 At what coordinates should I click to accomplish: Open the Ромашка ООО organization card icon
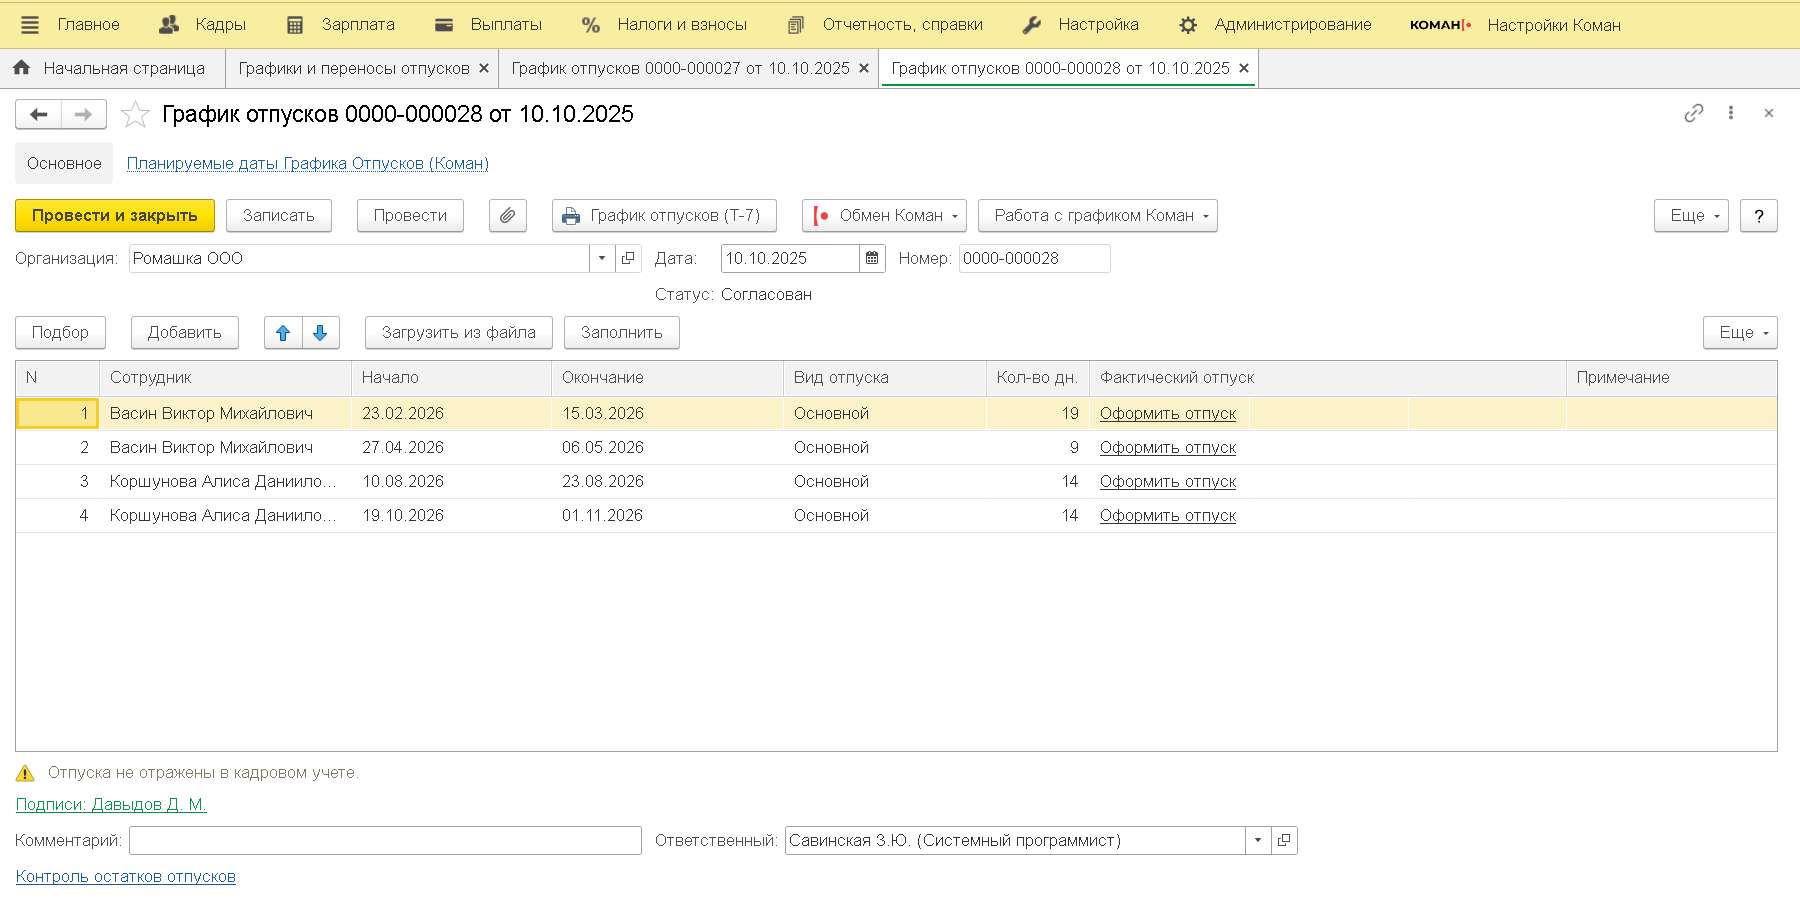[628, 259]
